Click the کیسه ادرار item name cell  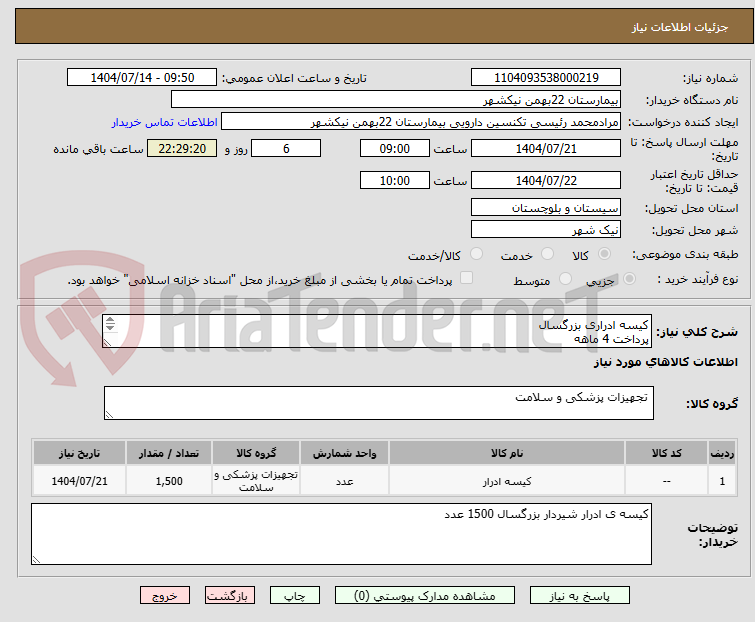(x=507, y=480)
